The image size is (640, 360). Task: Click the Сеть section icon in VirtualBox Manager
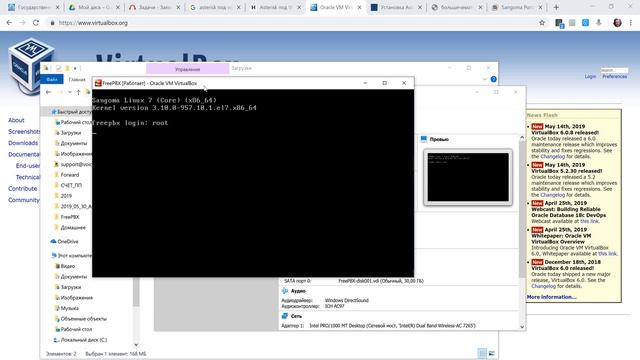click(285, 316)
